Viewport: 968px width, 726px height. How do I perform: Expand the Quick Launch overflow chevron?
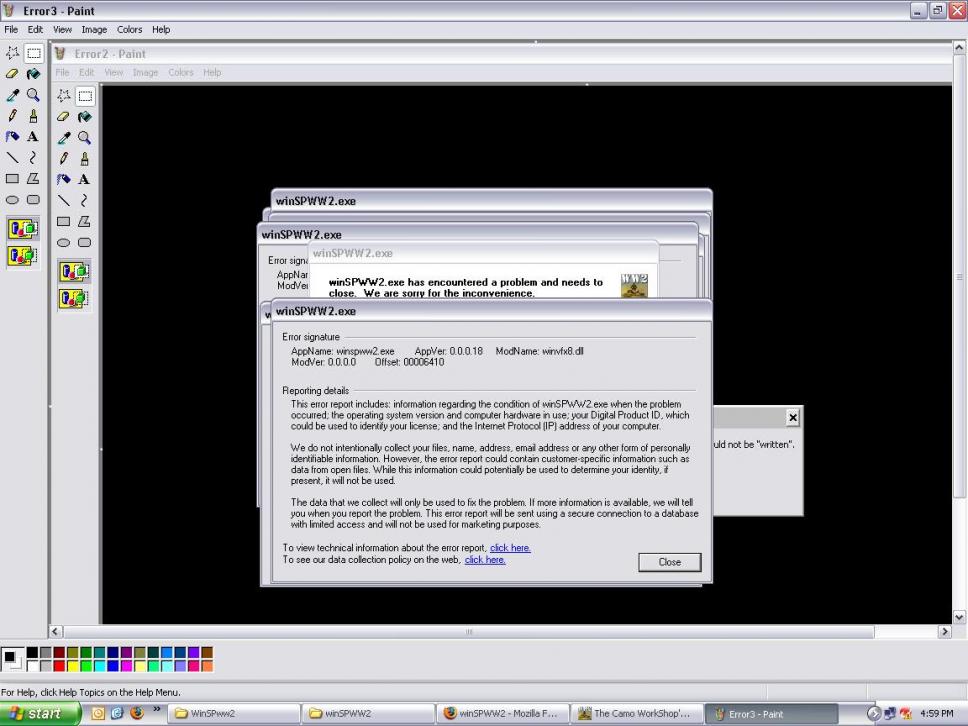156,712
